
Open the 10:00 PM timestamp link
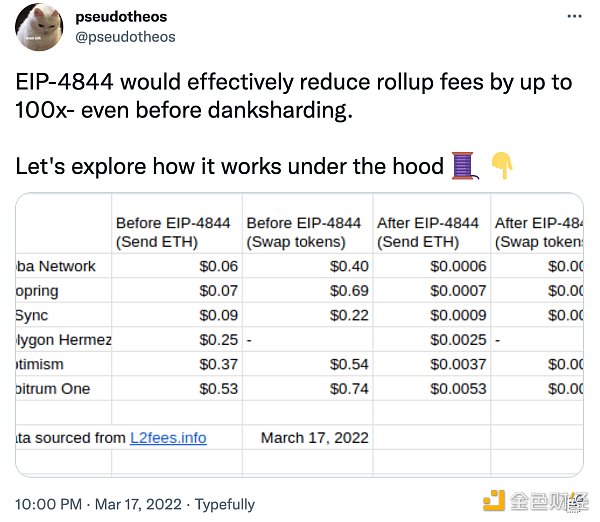[x=48, y=504]
